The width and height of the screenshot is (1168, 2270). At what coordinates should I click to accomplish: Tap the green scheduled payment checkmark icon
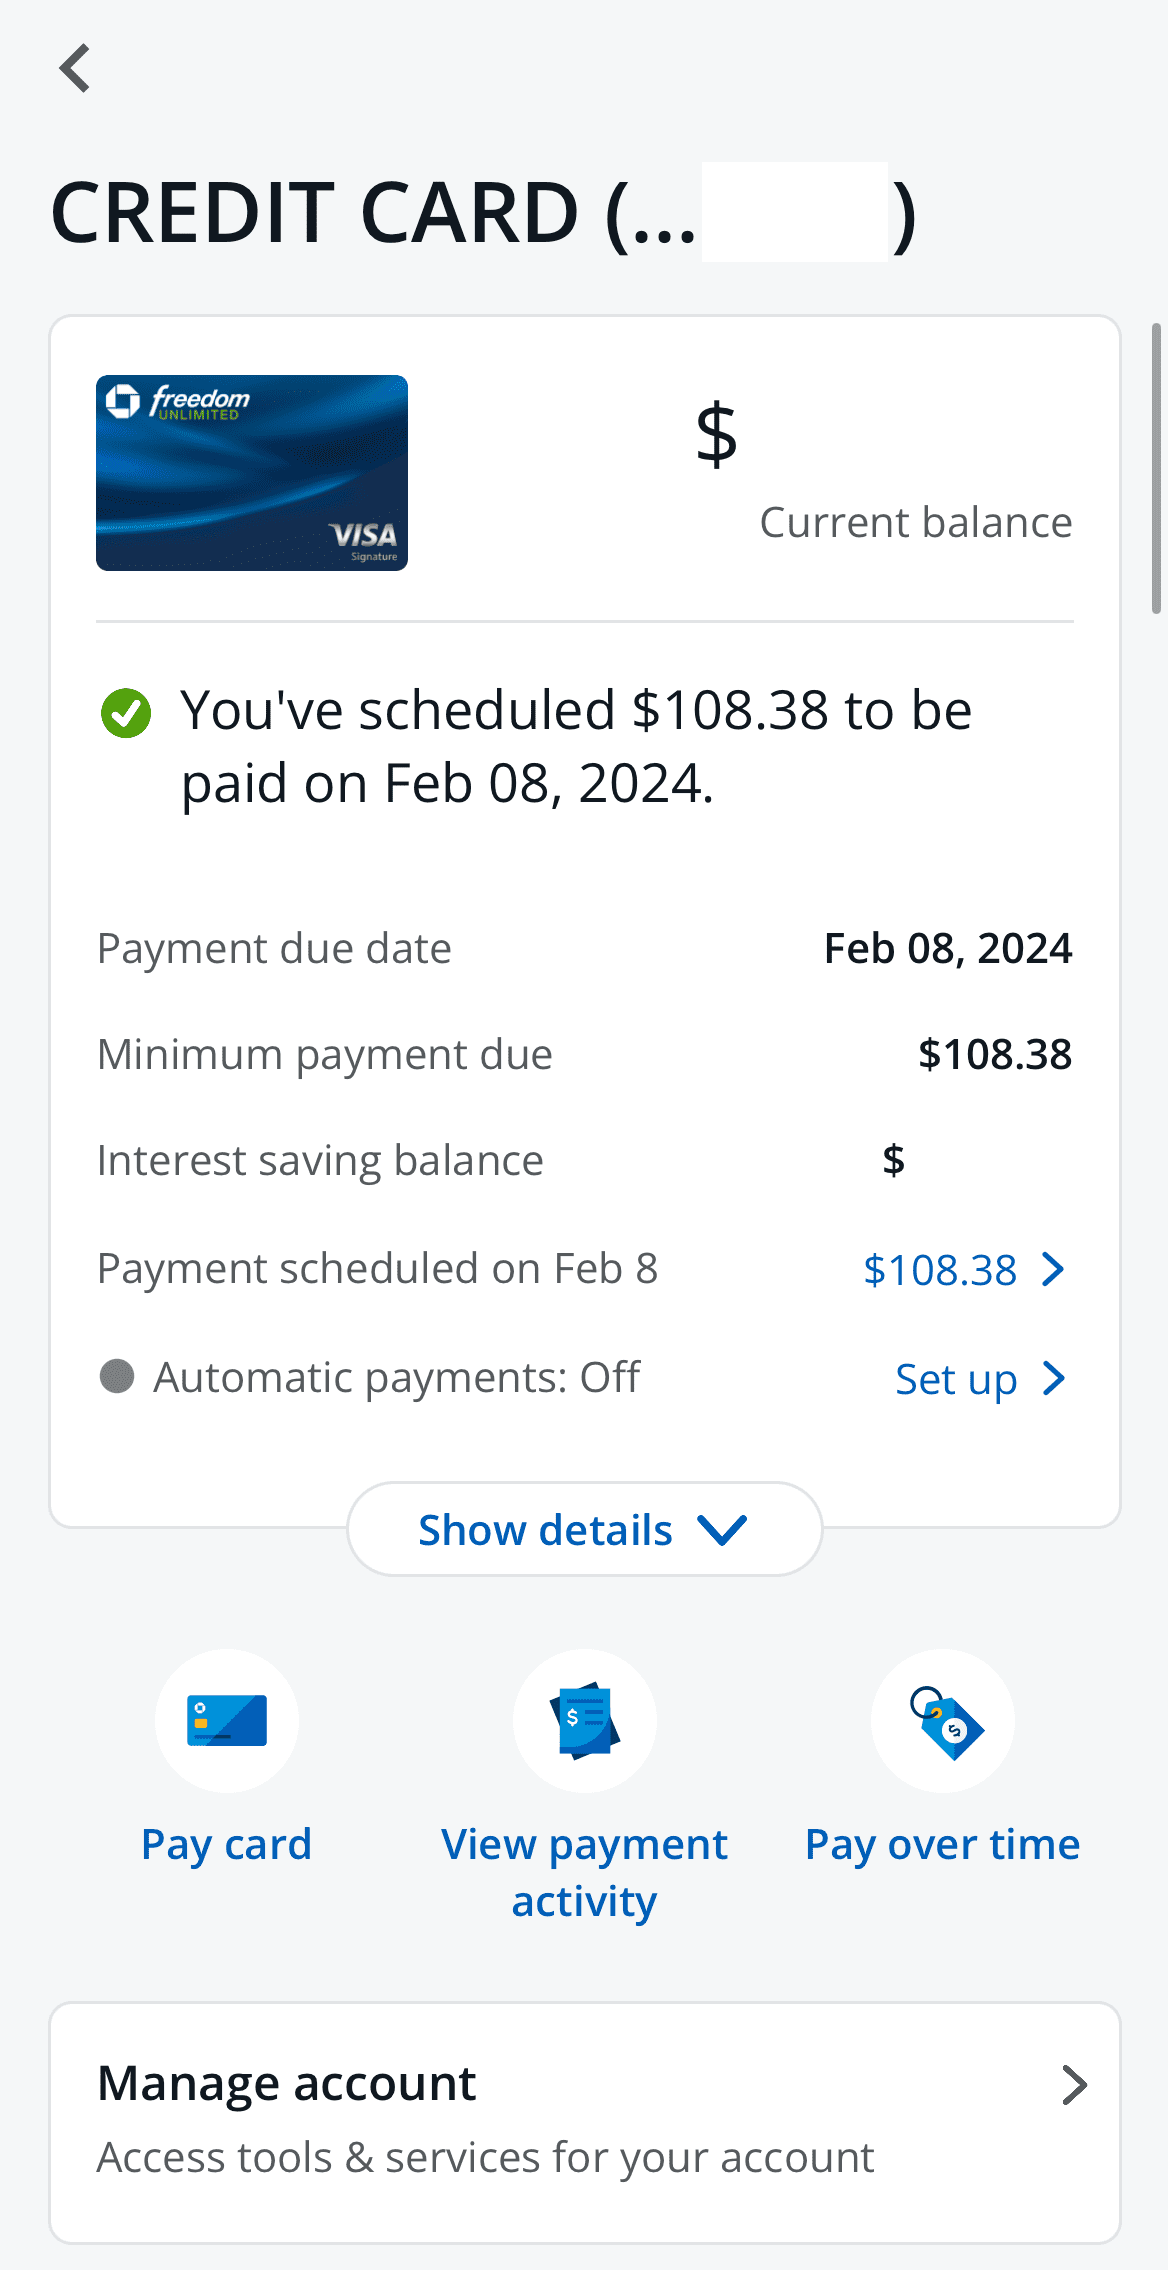[125, 713]
